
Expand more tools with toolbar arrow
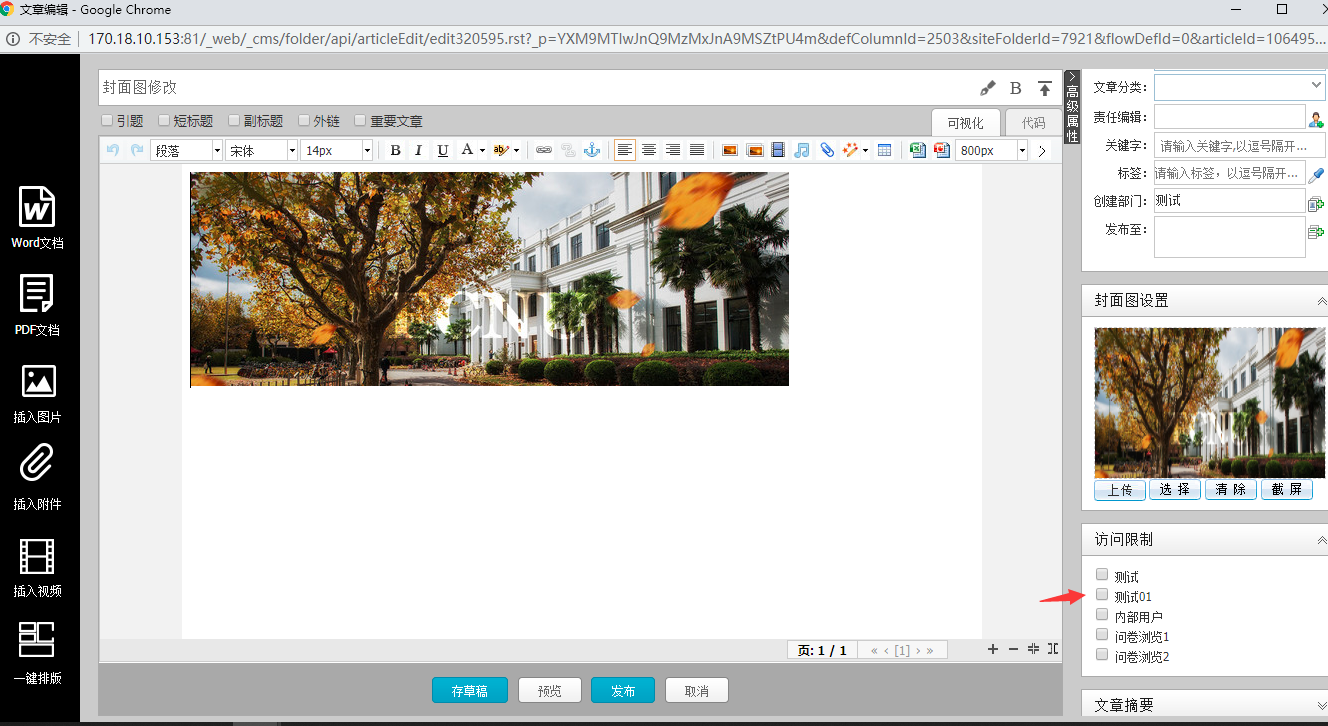tap(1042, 150)
